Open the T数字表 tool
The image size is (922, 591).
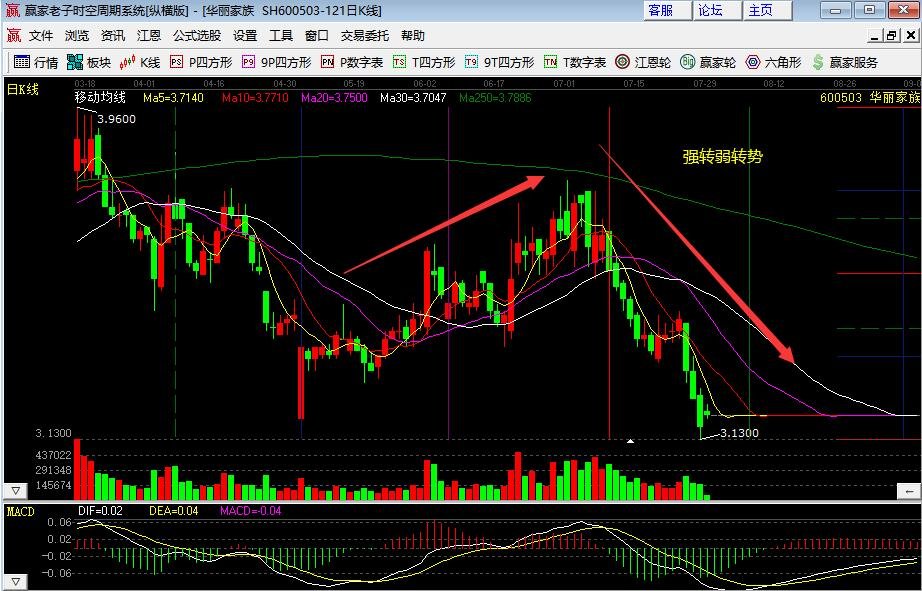[x=574, y=62]
